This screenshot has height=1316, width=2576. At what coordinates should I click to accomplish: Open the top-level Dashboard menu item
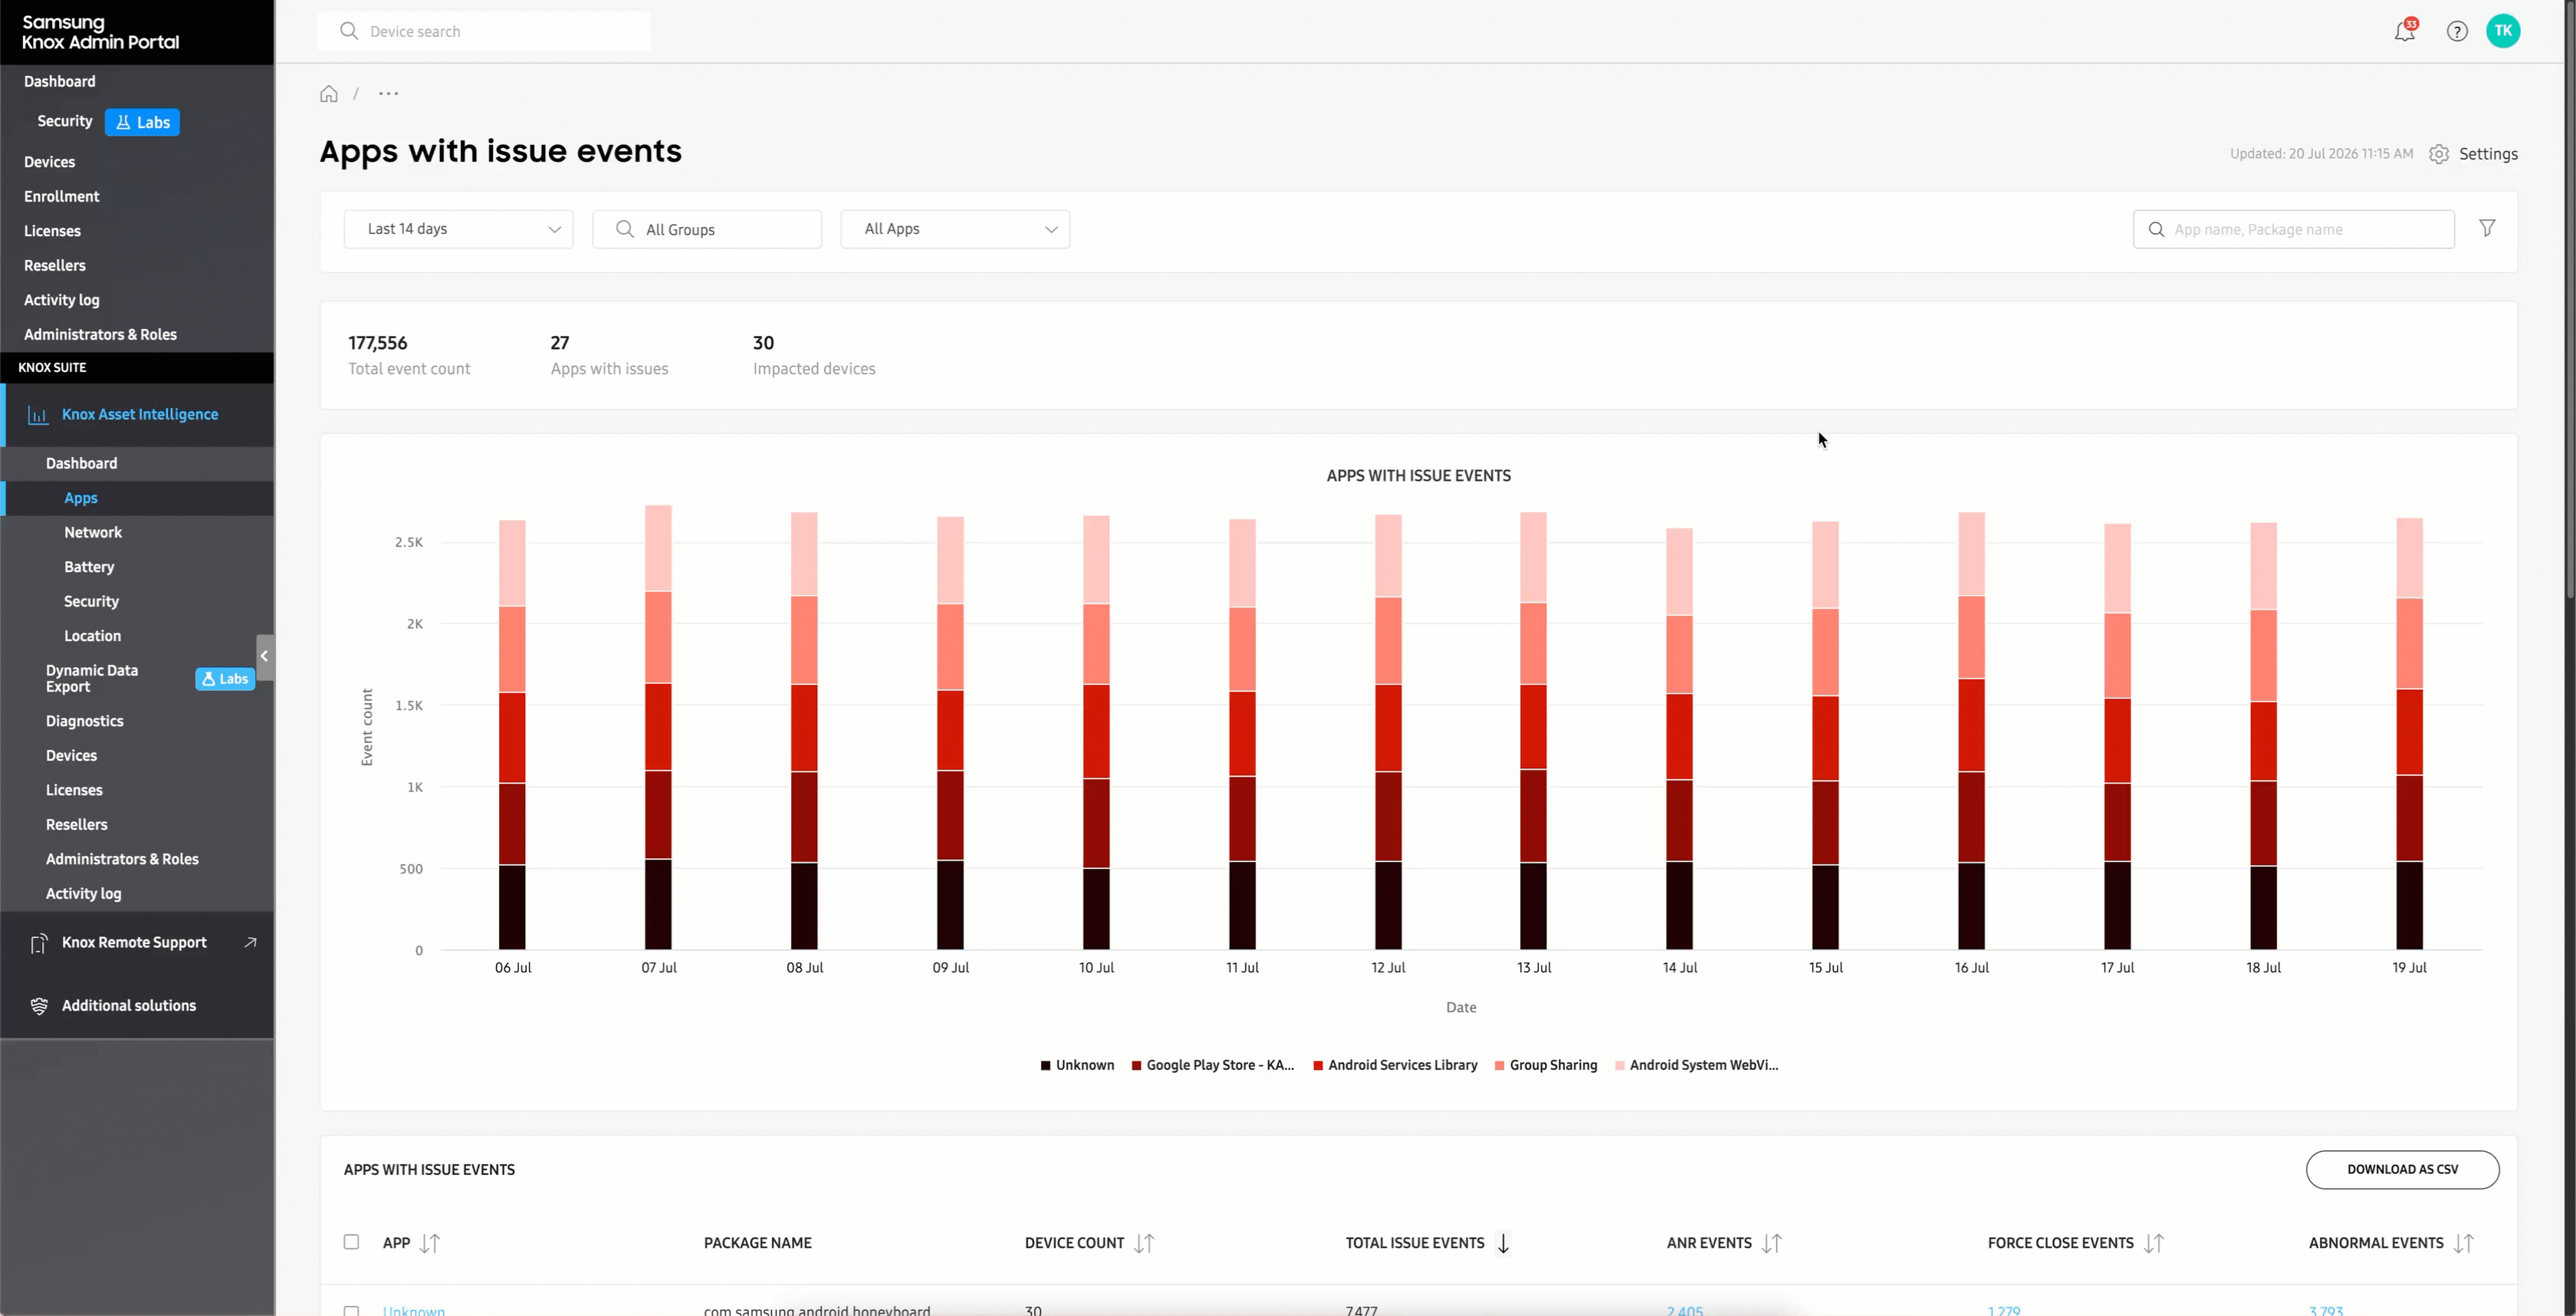tap(60, 82)
